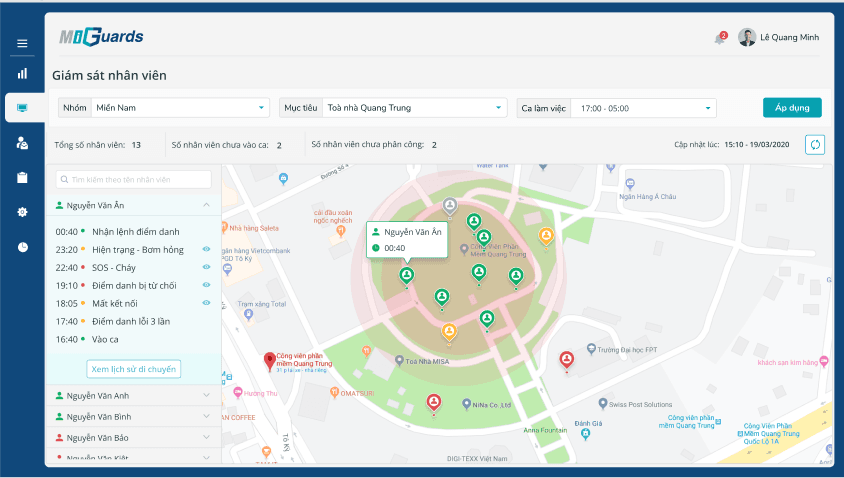This screenshot has height=478, width=844.
Task: Open the bar chart statistics sidebar icon
Action: (22, 74)
